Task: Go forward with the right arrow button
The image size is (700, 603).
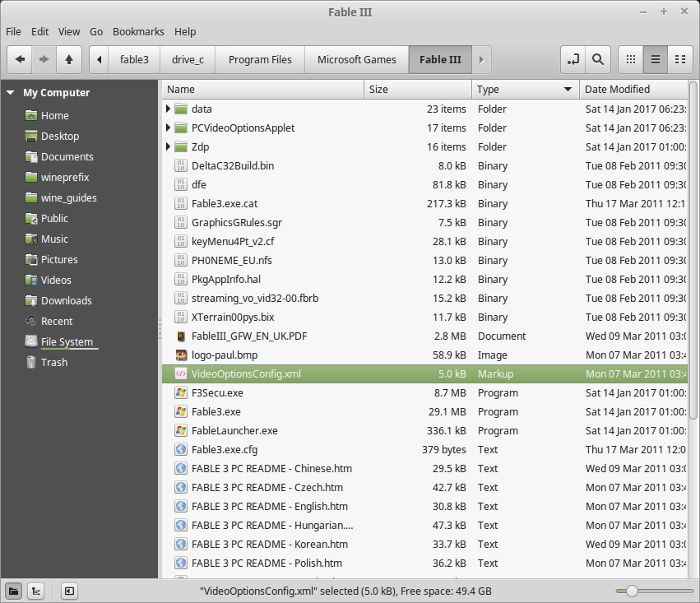Action: point(44,59)
